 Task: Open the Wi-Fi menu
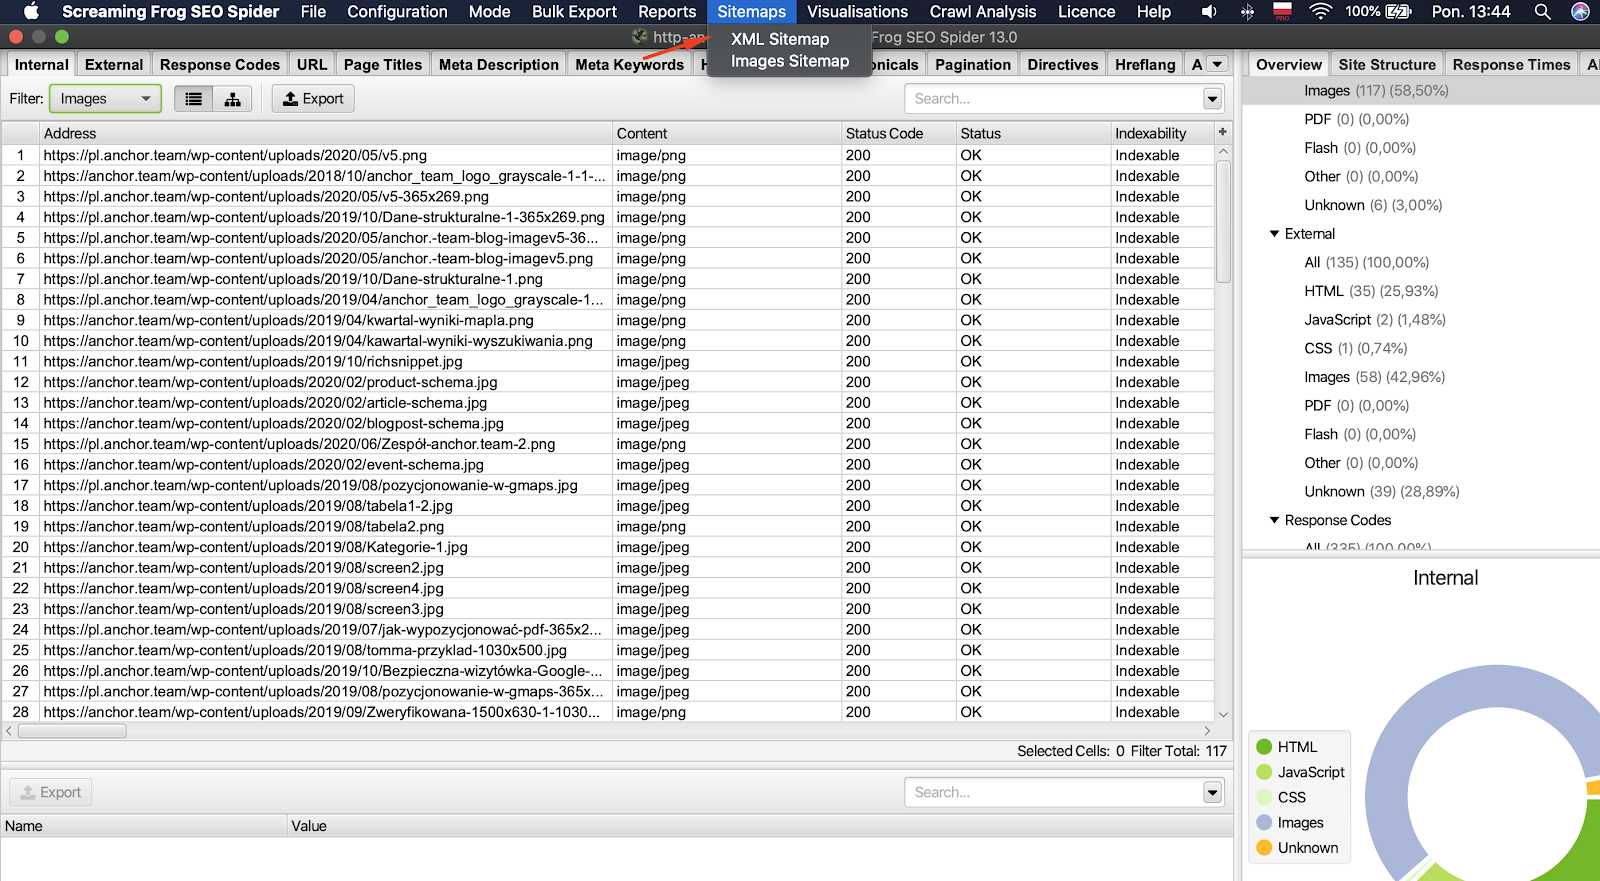[x=1320, y=12]
